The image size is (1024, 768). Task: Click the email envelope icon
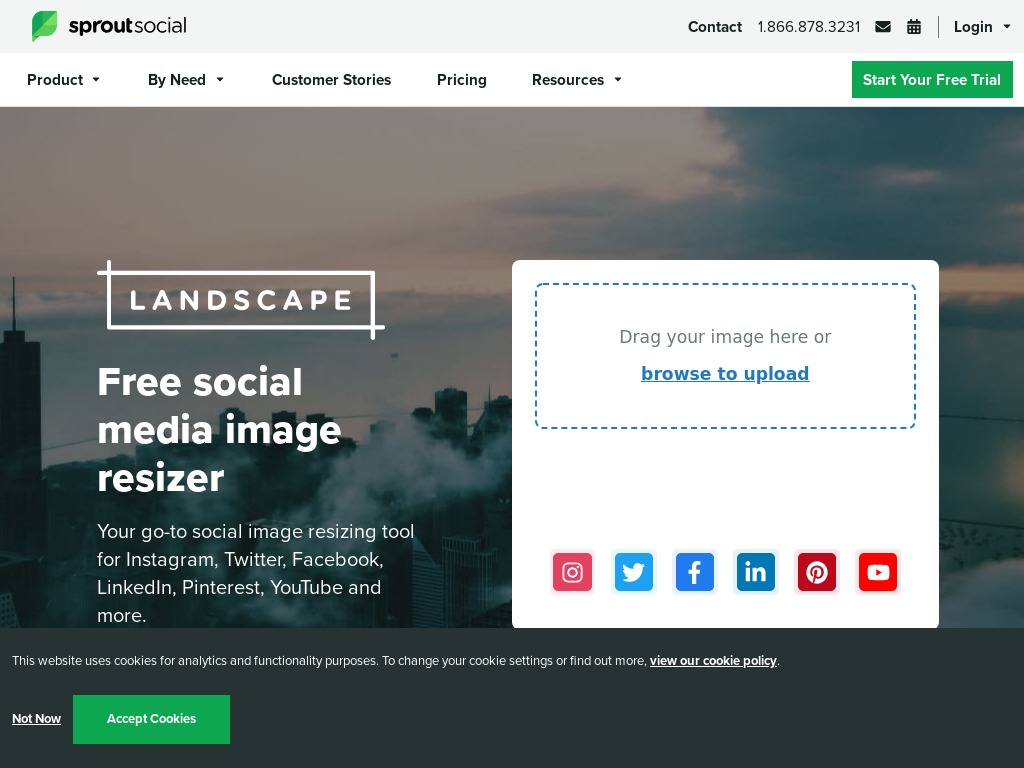tap(883, 27)
